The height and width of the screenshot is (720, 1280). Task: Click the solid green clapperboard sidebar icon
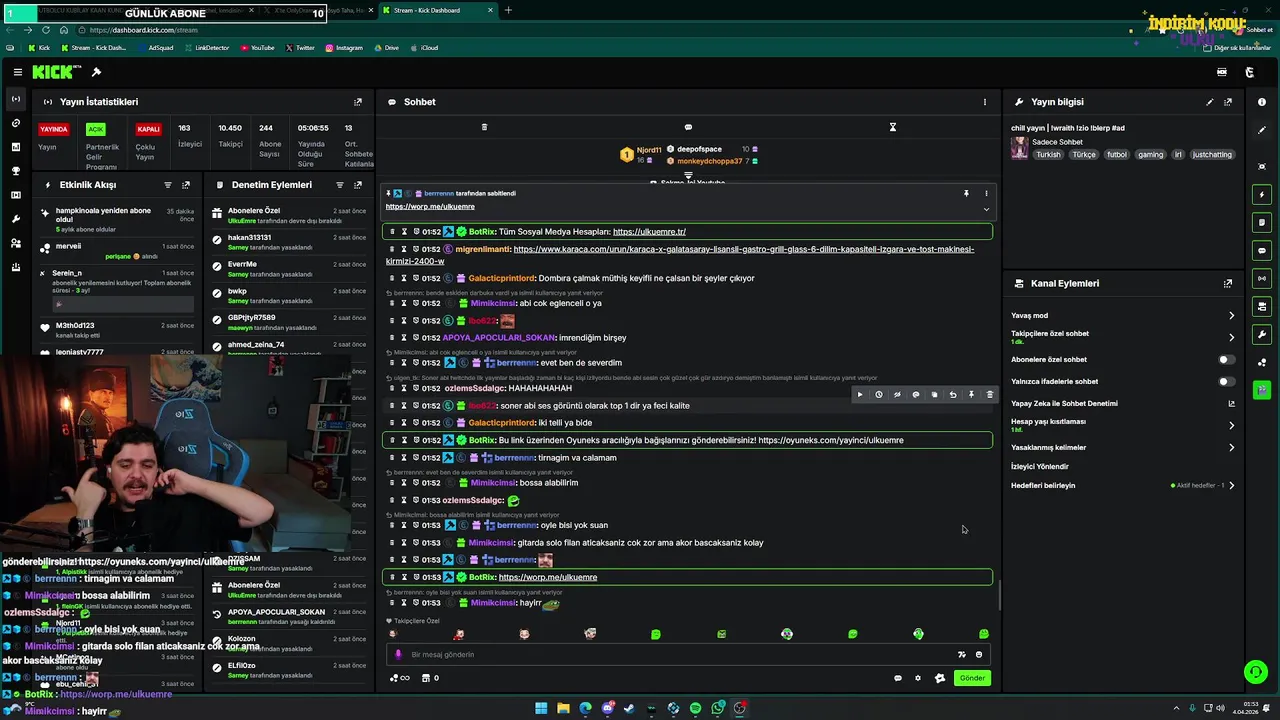click(x=1262, y=390)
